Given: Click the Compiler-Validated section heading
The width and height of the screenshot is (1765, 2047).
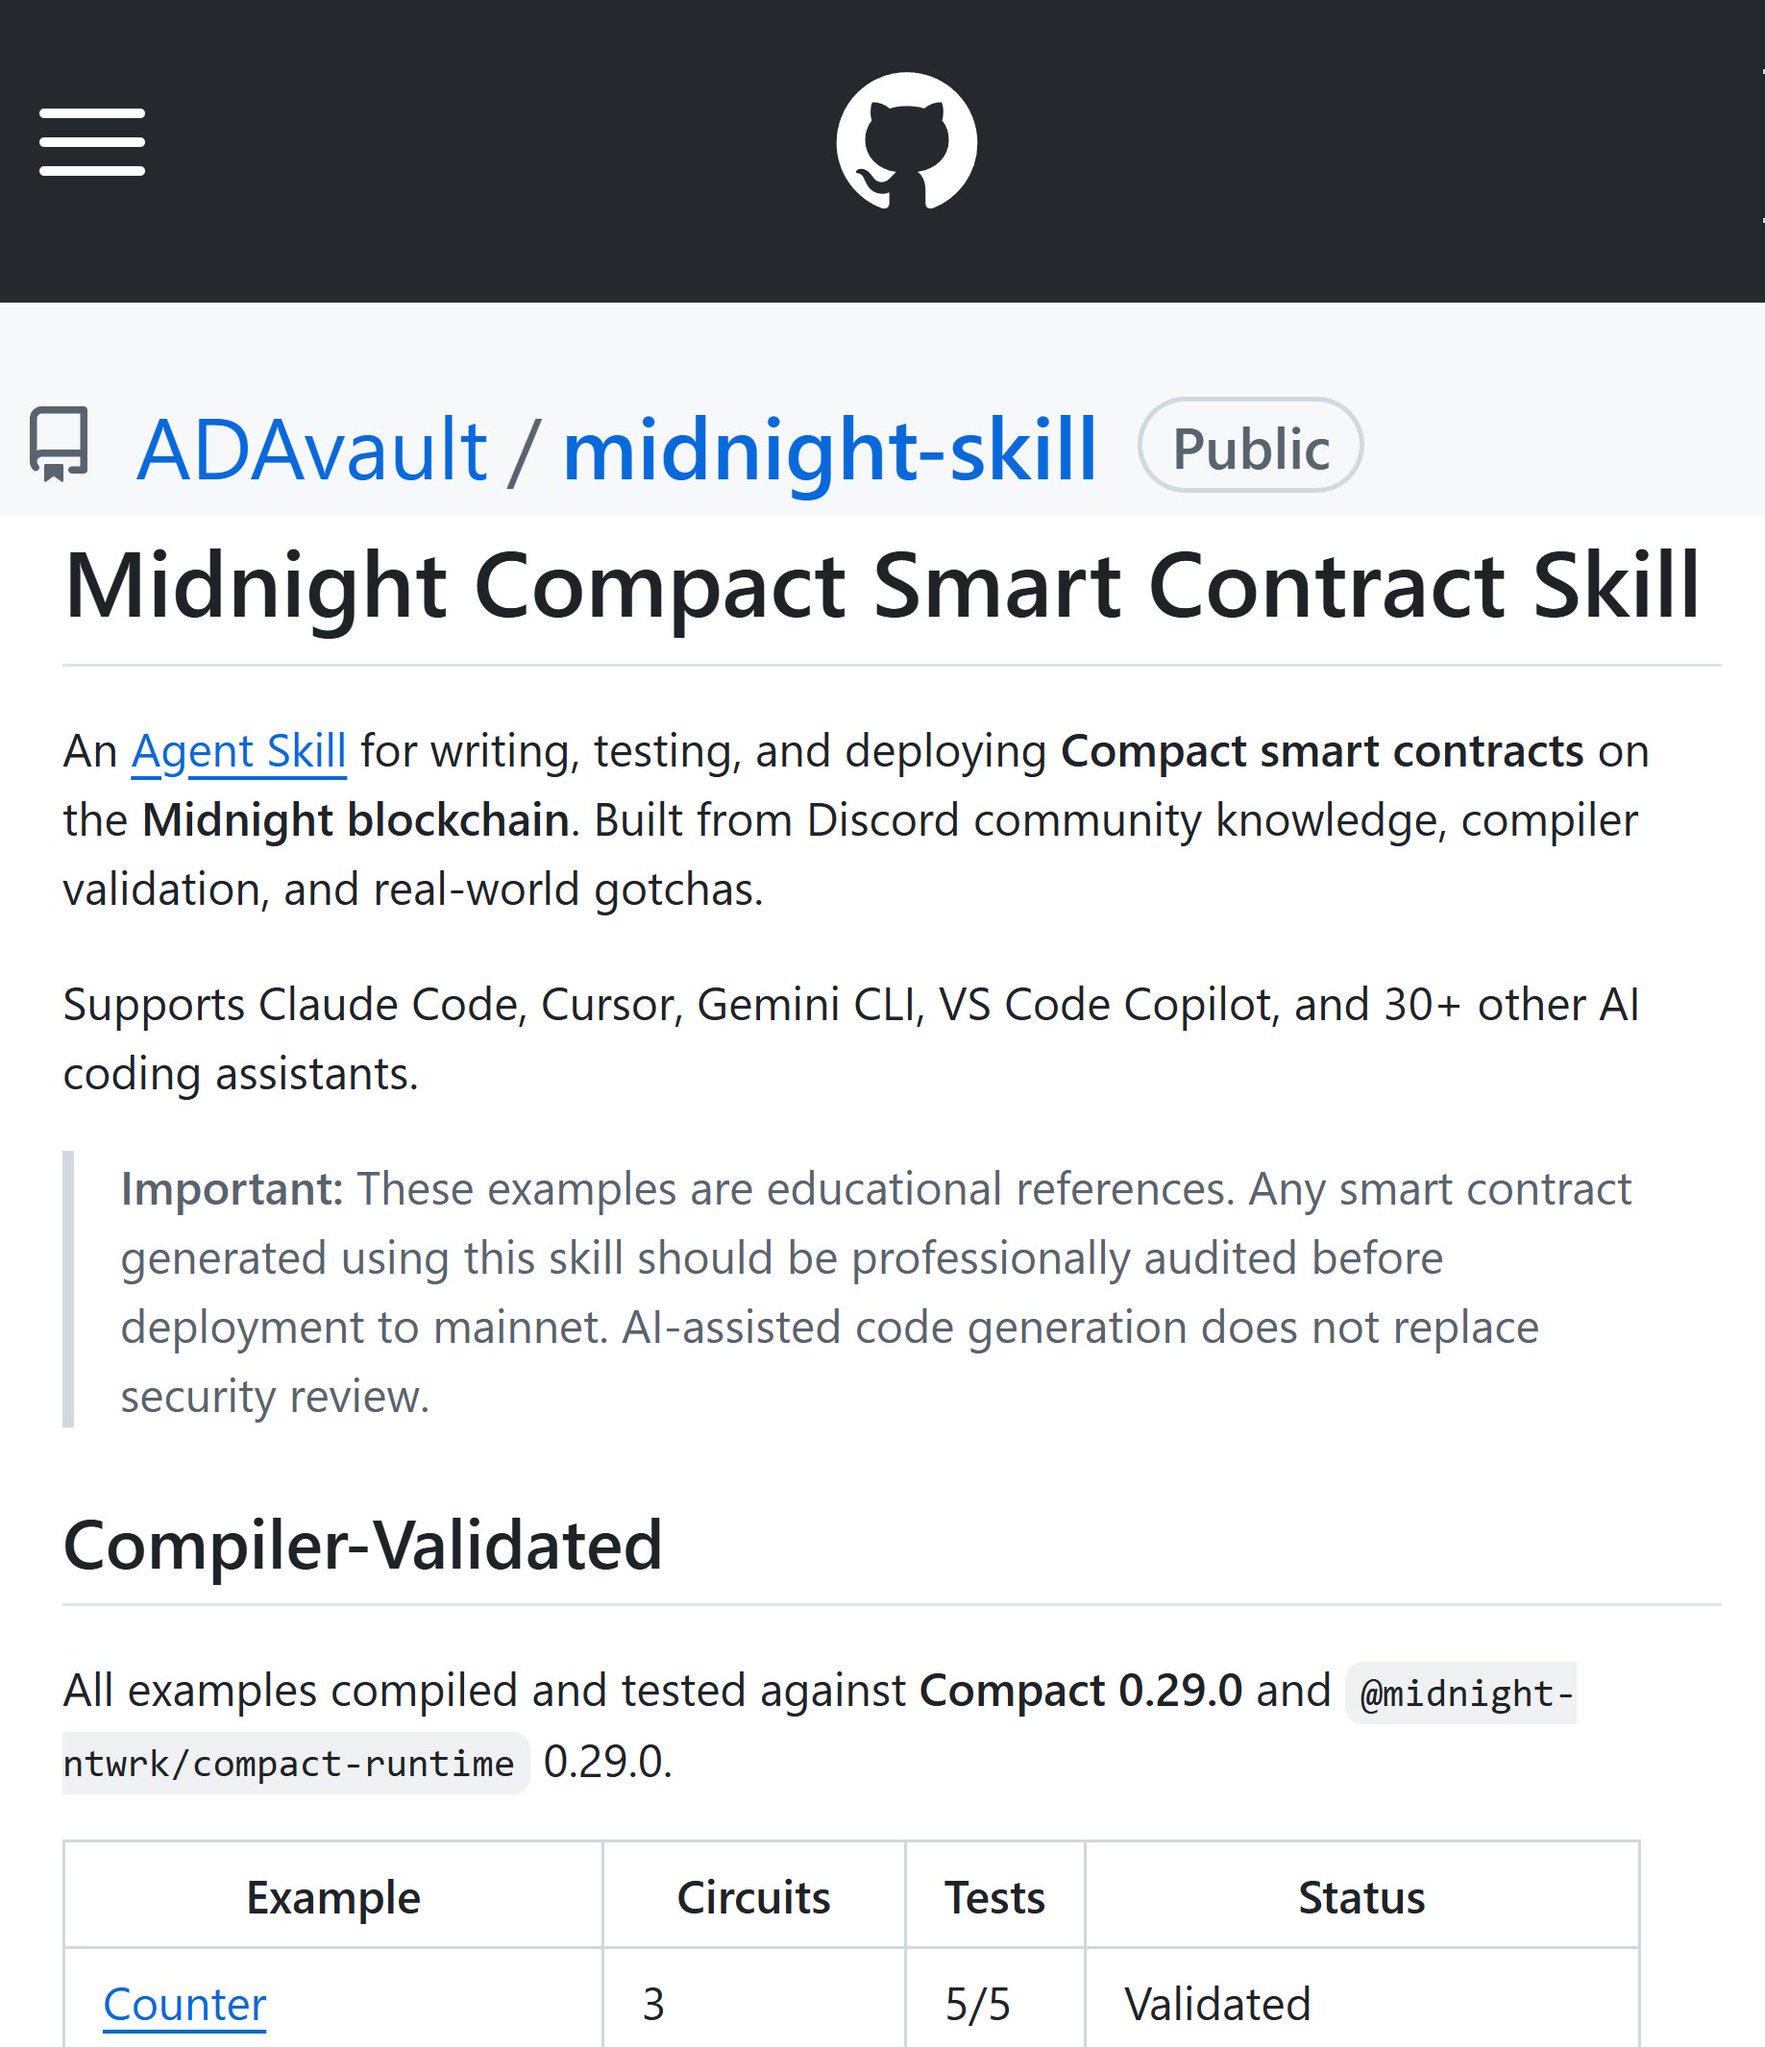Looking at the screenshot, I should [x=362, y=1545].
